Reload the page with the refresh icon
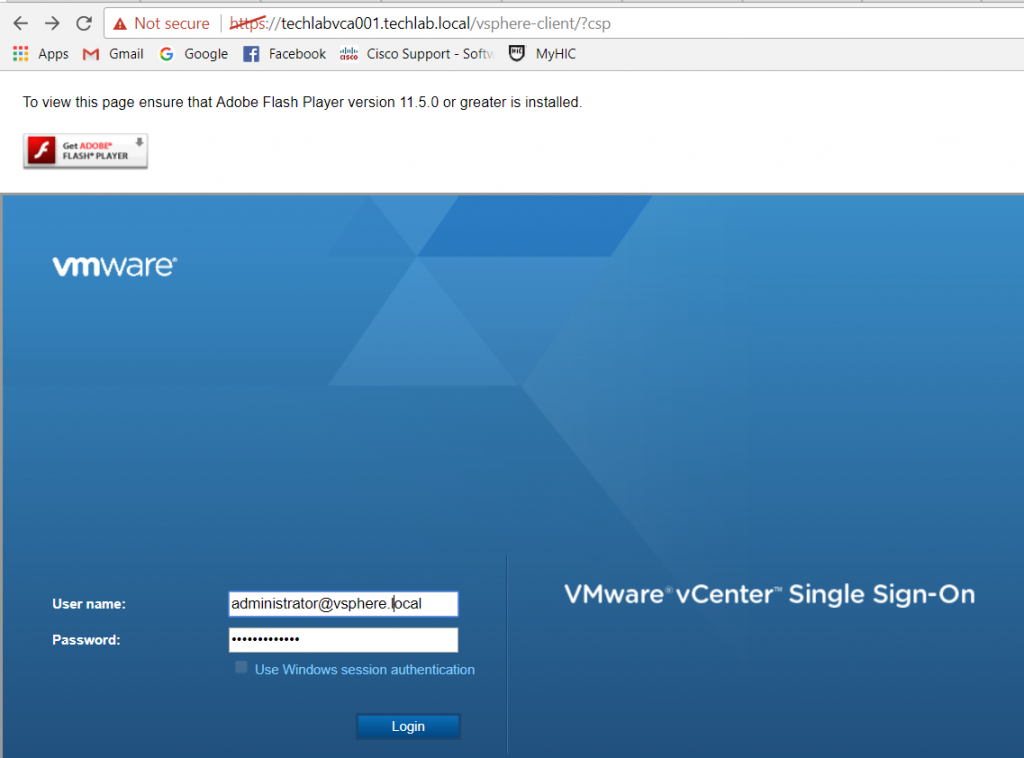The height and width of the screenshot is (758, 1024). (84, 24)
